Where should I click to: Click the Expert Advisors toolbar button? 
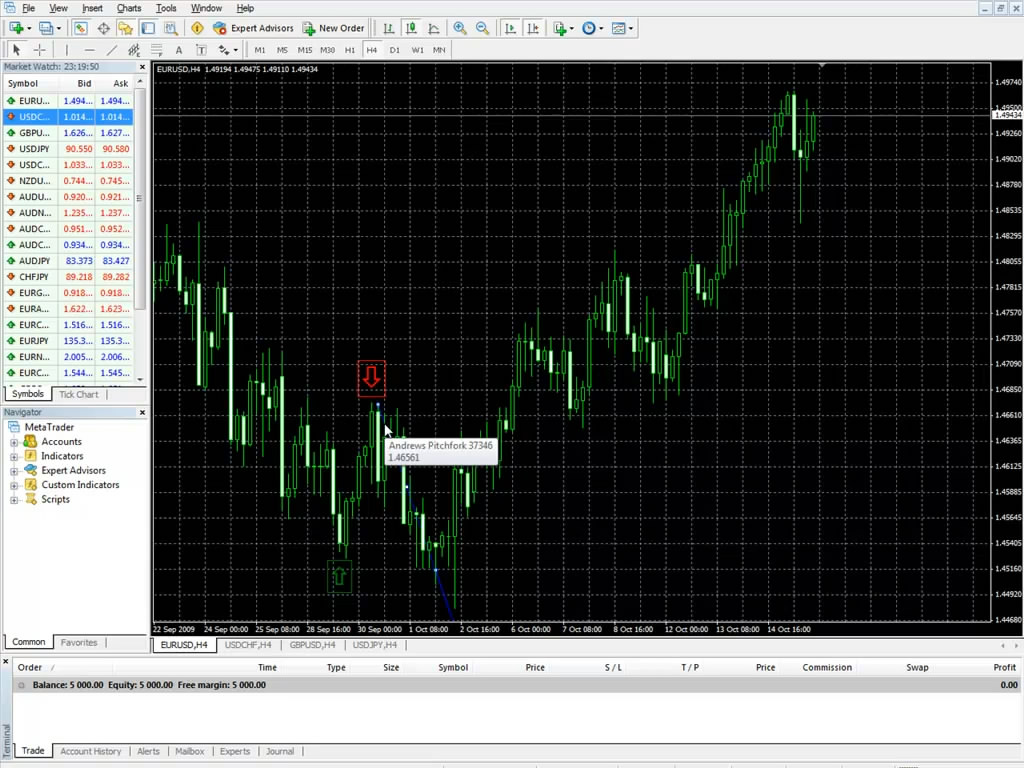pyautogui.click(x=253, y=28)
